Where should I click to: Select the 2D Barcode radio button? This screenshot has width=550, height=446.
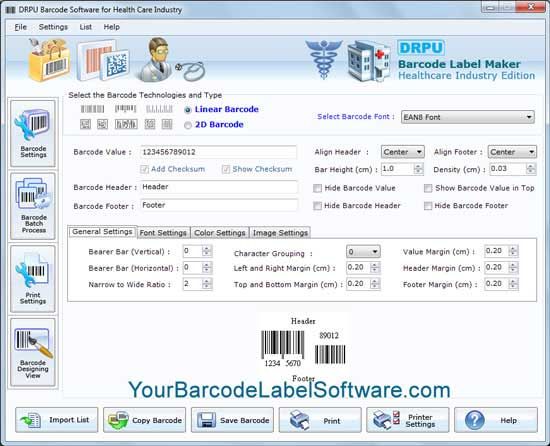pos(188,125)
